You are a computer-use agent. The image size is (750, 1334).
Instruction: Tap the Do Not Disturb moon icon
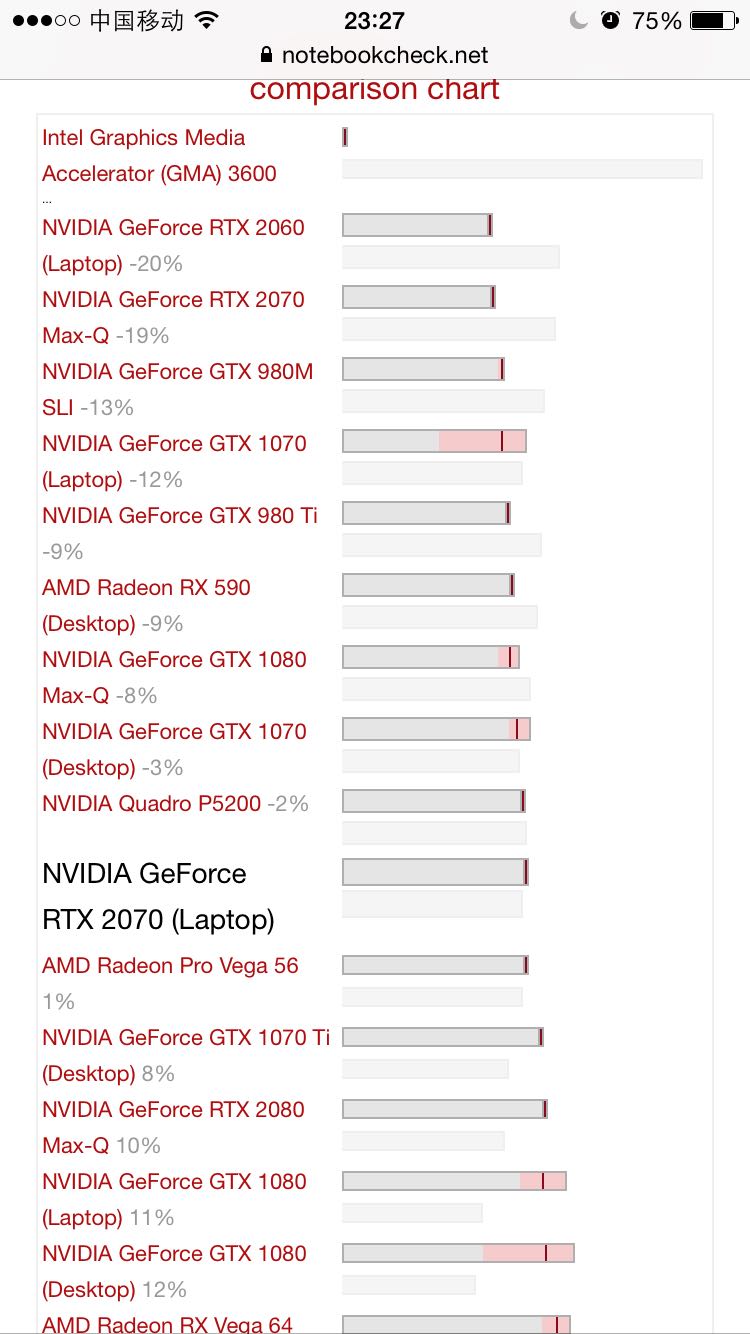pyautogui.click(x=579, y=20)
